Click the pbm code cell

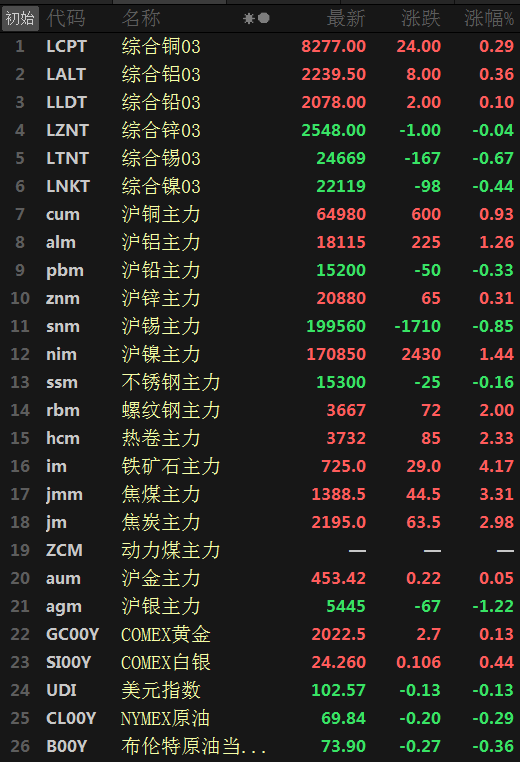(x=65, y=271)
